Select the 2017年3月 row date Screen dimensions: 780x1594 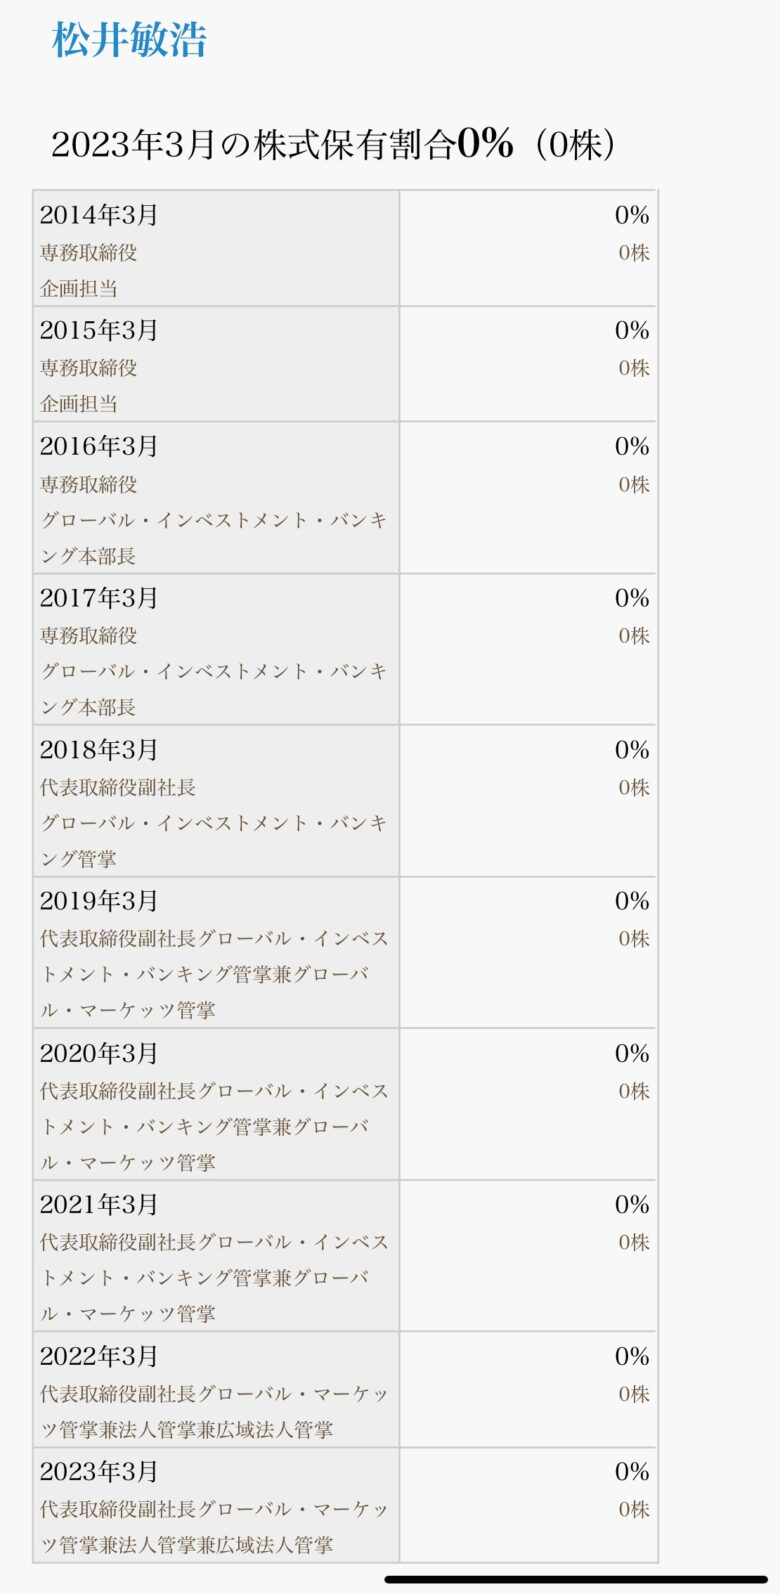tap(99, 598)
